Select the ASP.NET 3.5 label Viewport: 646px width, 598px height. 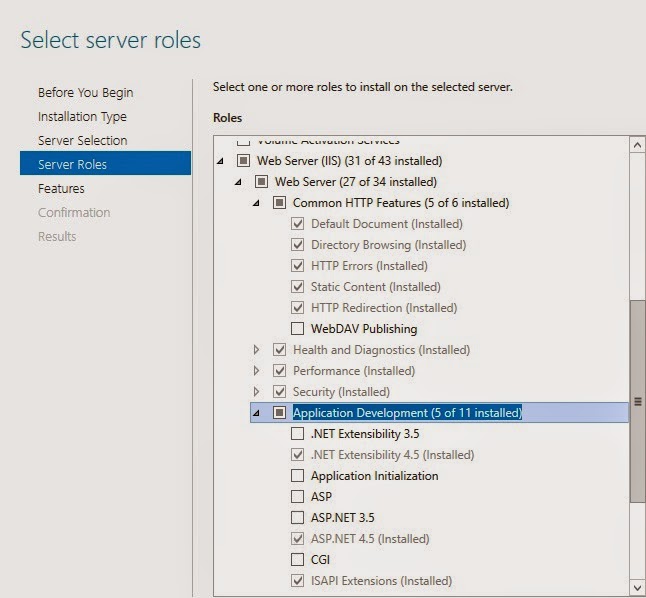(342, 518)
